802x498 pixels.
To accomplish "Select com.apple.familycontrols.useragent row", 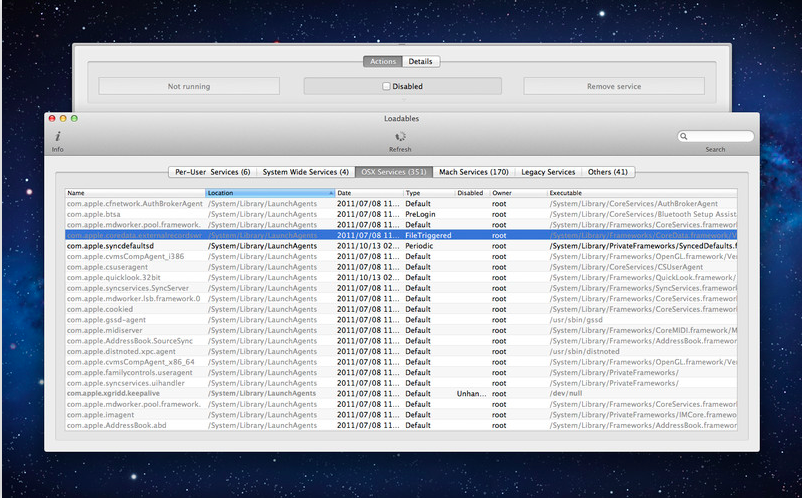I will click(x=401, y=373).
